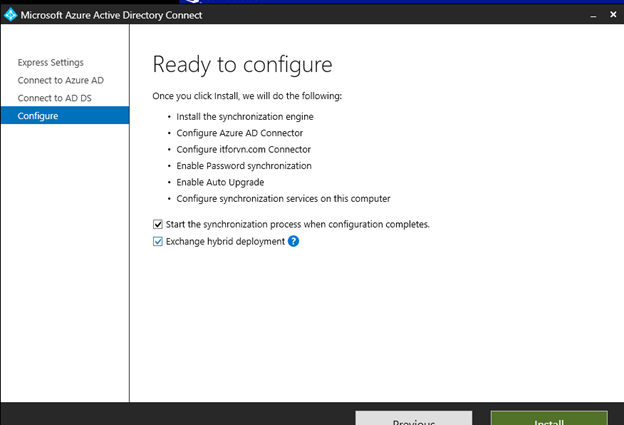Select Connect to Azure AD step
Viewport: 624px width, 425px height.
point(58,81)
